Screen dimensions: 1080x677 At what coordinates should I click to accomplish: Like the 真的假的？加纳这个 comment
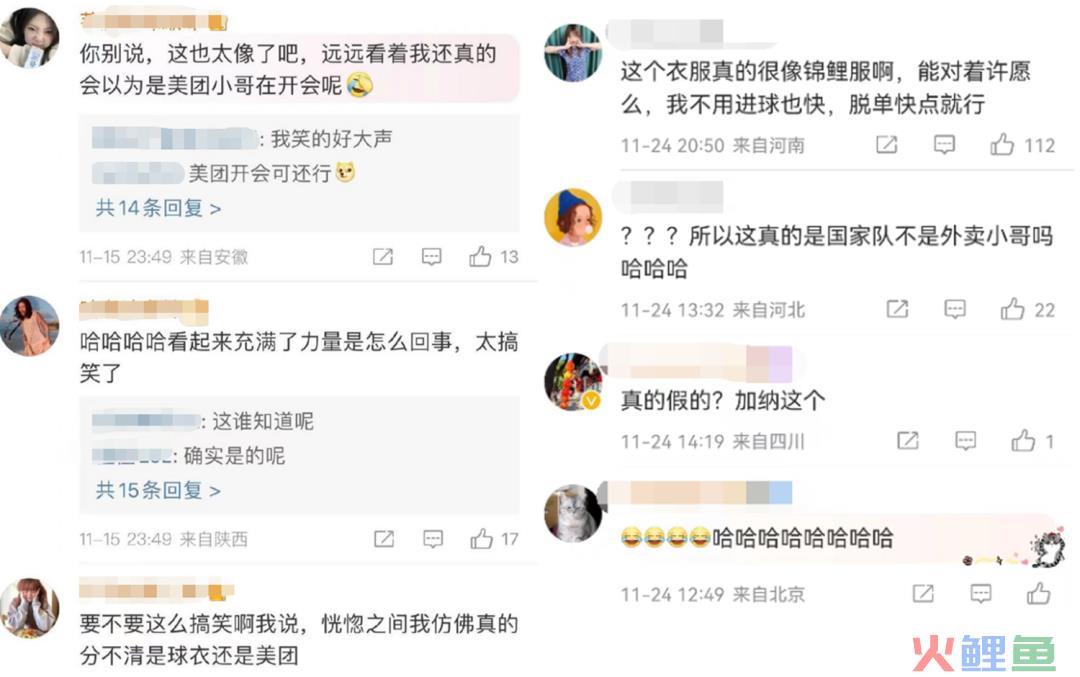coord(1023,441)
